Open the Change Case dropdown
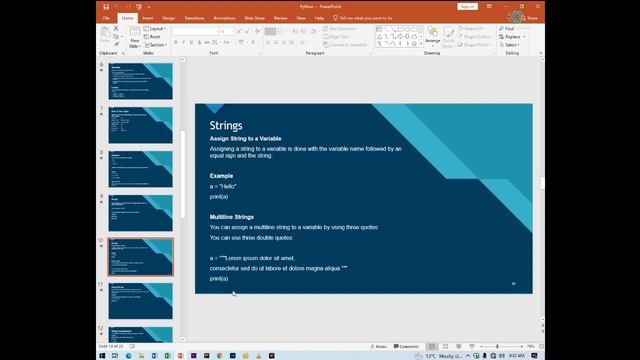 [227, 42]
